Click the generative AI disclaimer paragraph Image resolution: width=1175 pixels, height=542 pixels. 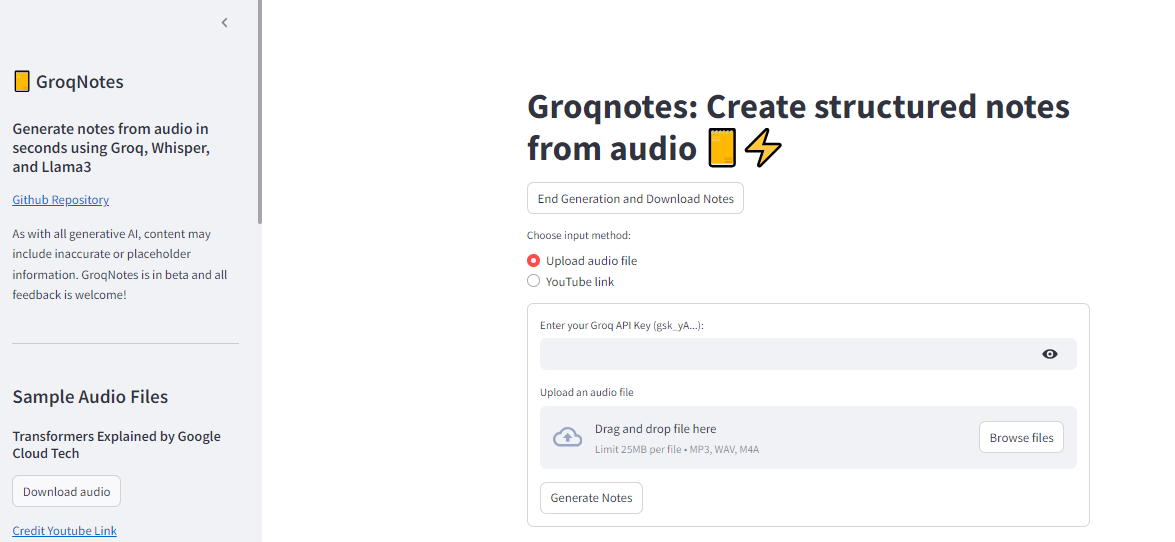120,265
